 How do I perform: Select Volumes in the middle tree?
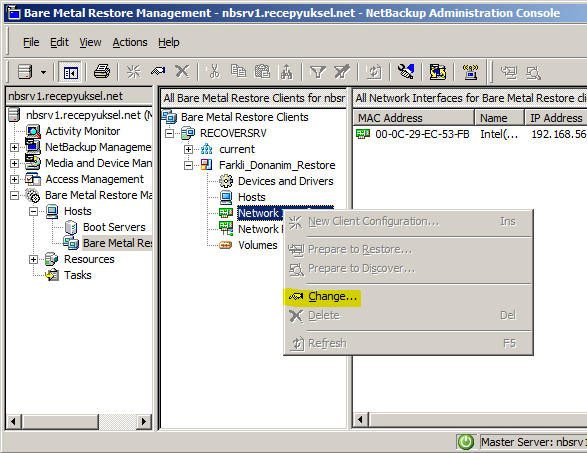click(258, 245)
